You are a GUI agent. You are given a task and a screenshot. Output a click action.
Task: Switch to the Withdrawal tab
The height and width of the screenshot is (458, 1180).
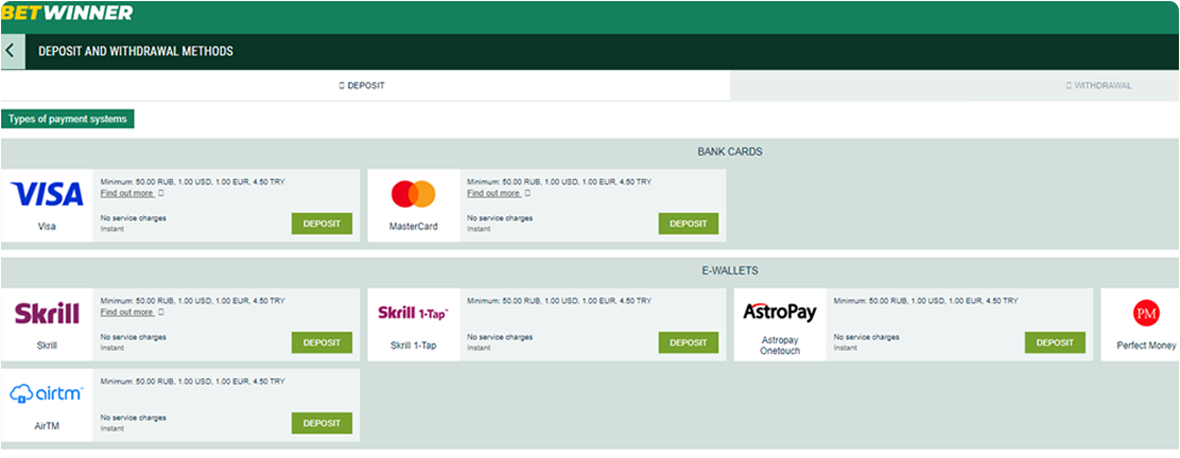(x=1098, y=86)
